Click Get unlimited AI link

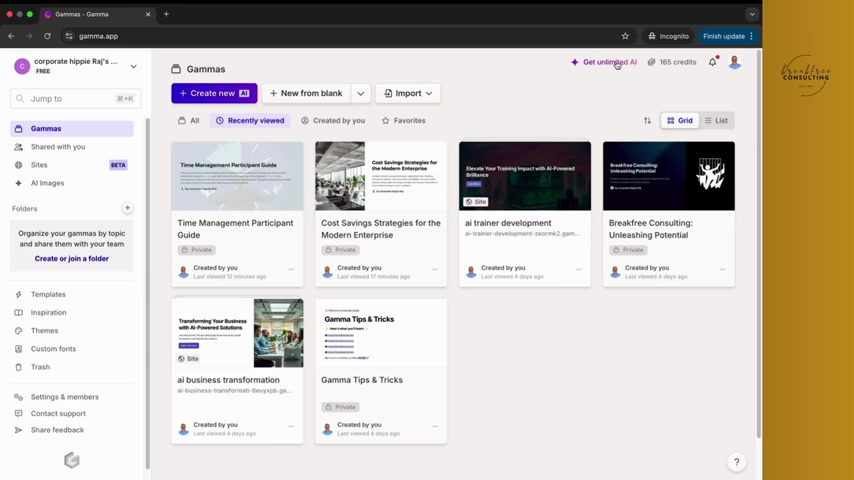click(604, 62)
